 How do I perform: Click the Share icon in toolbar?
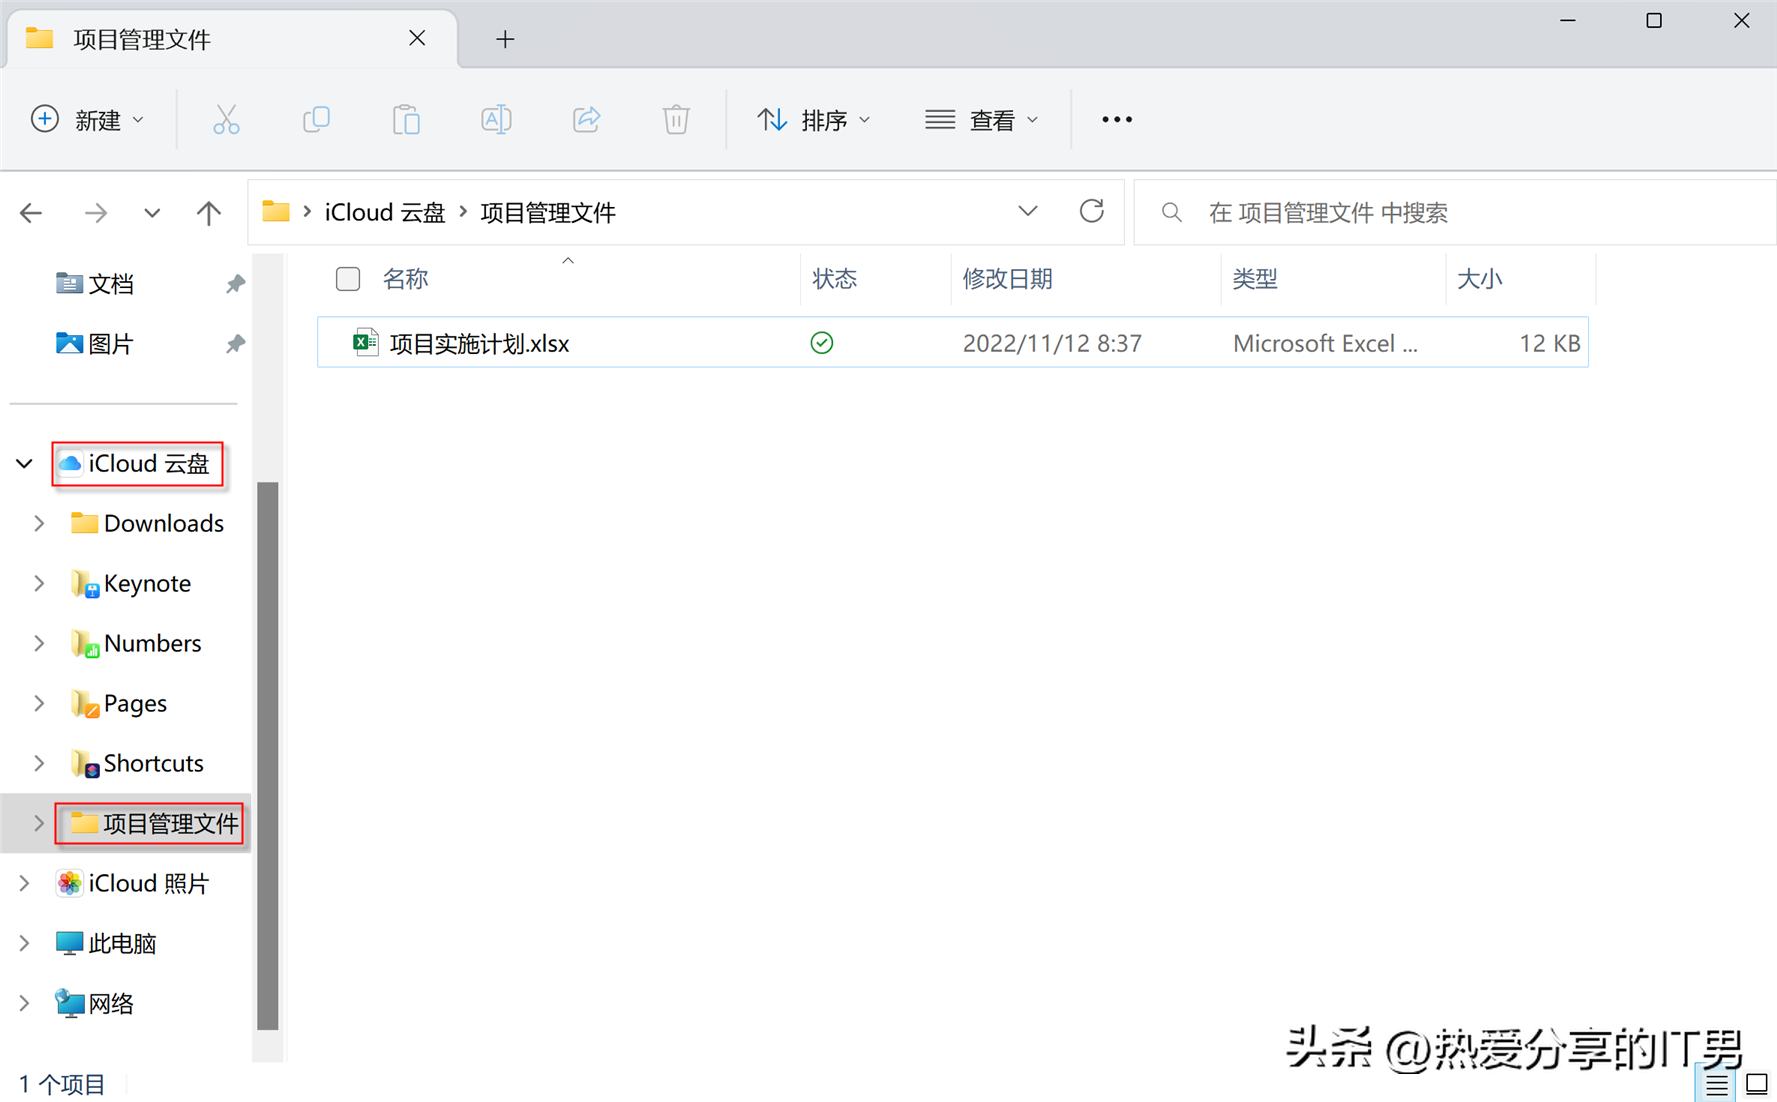[x=586, y=120]
